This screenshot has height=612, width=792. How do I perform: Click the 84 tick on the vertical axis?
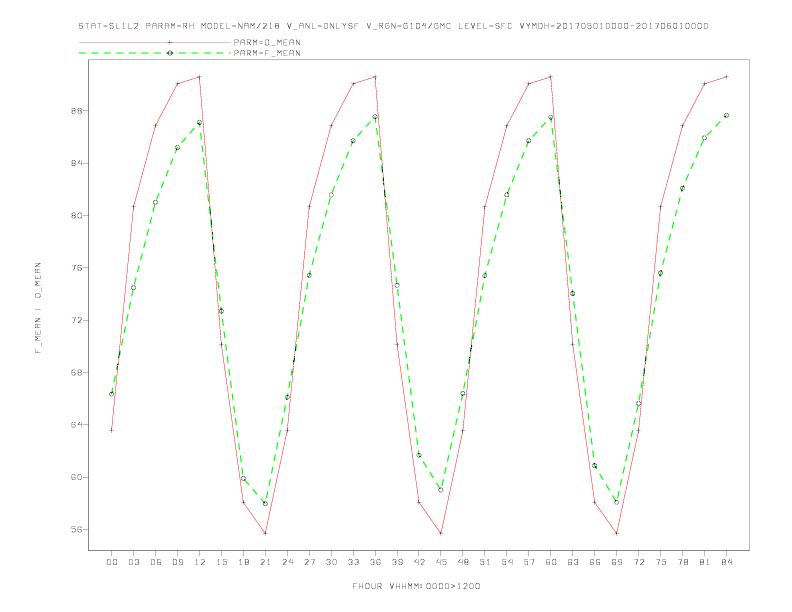77,163
